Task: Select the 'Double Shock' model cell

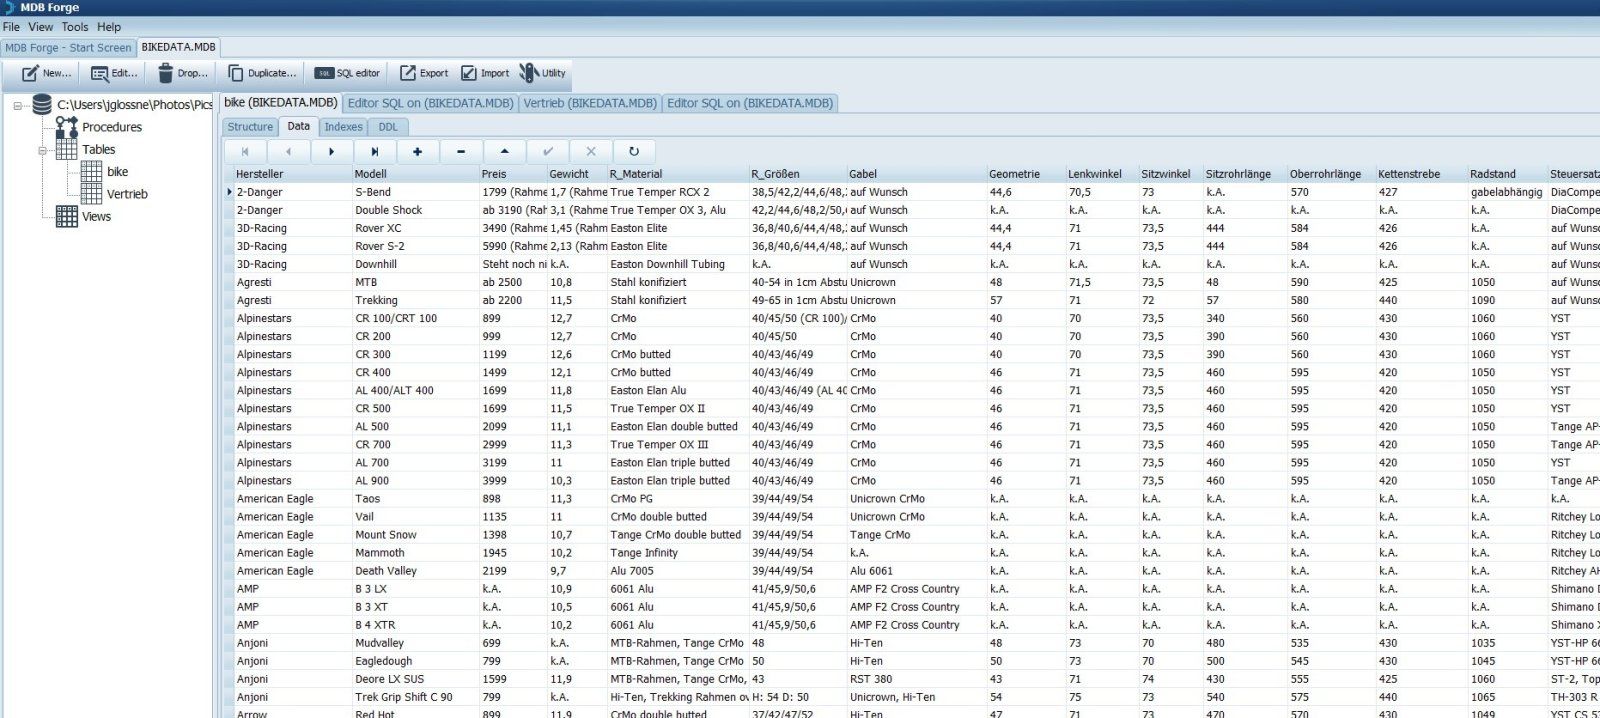Action: point(415,210)
